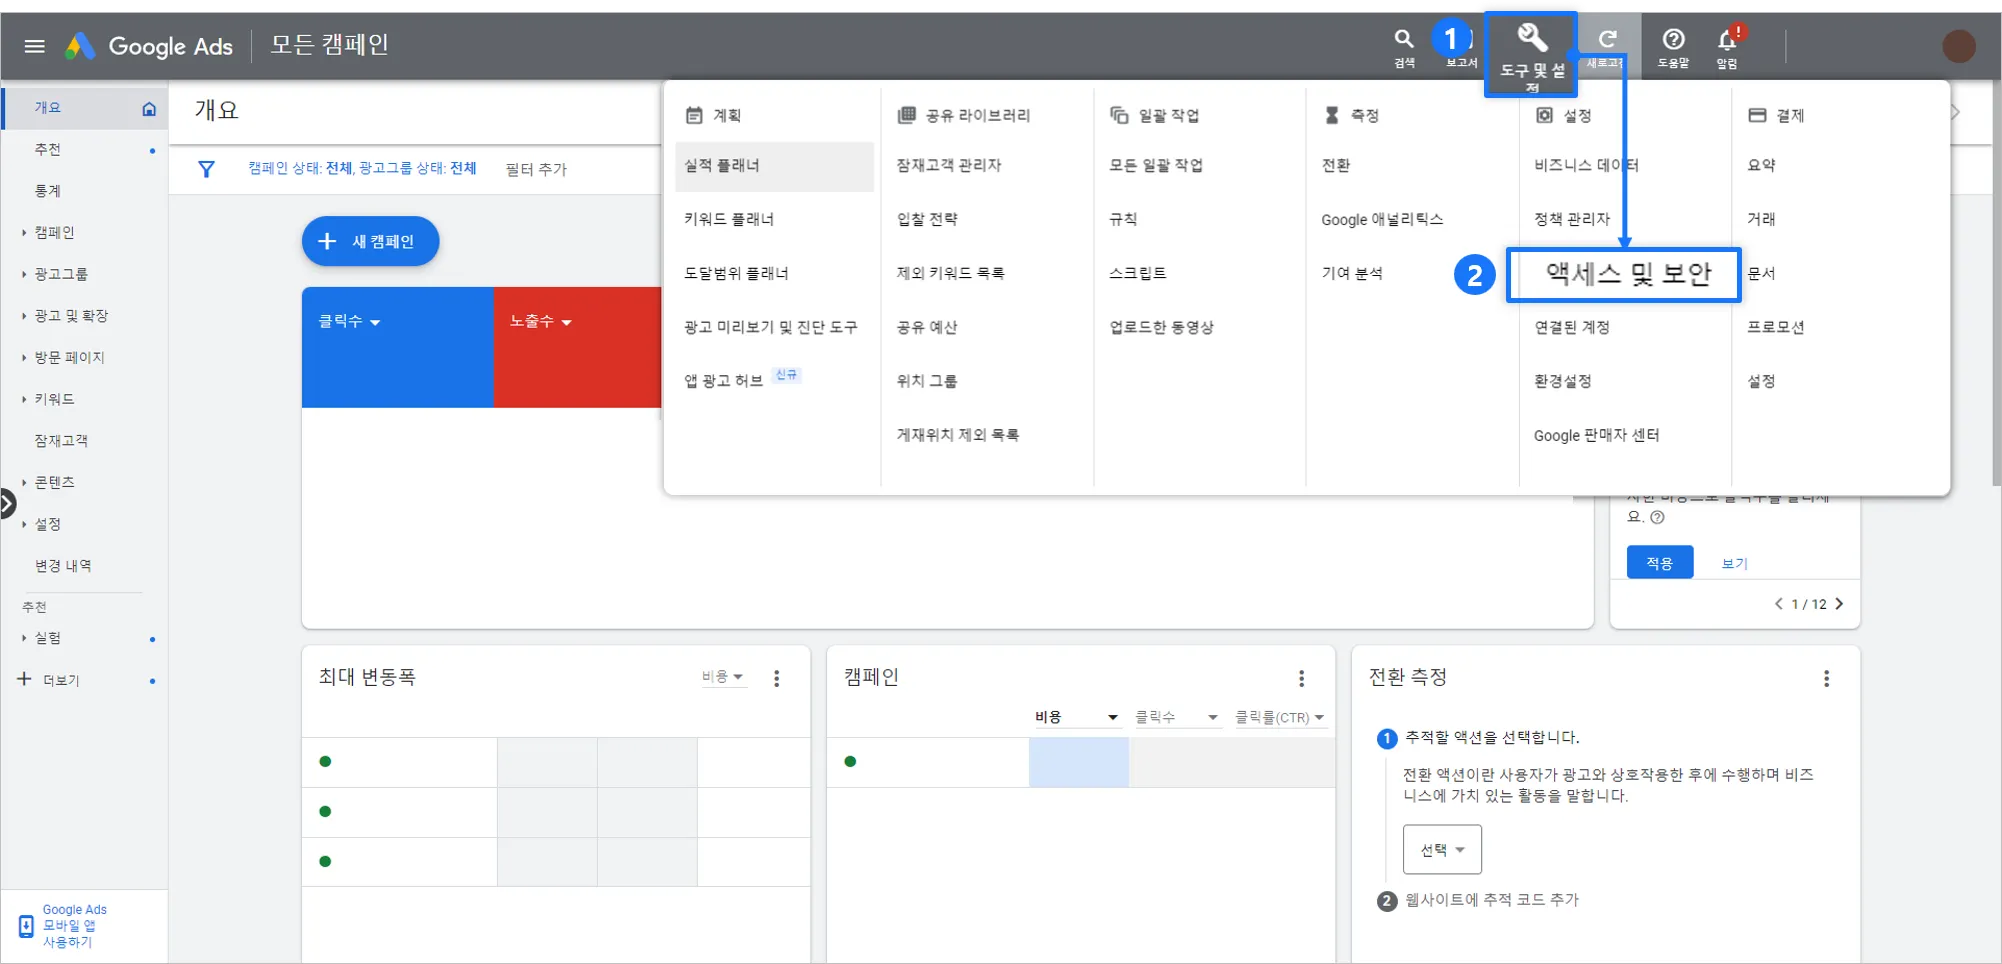The width and height of the screenshot is (2002, 964).
Task: Open 연결된 계정 menu item
Action: pos(1572,327)
